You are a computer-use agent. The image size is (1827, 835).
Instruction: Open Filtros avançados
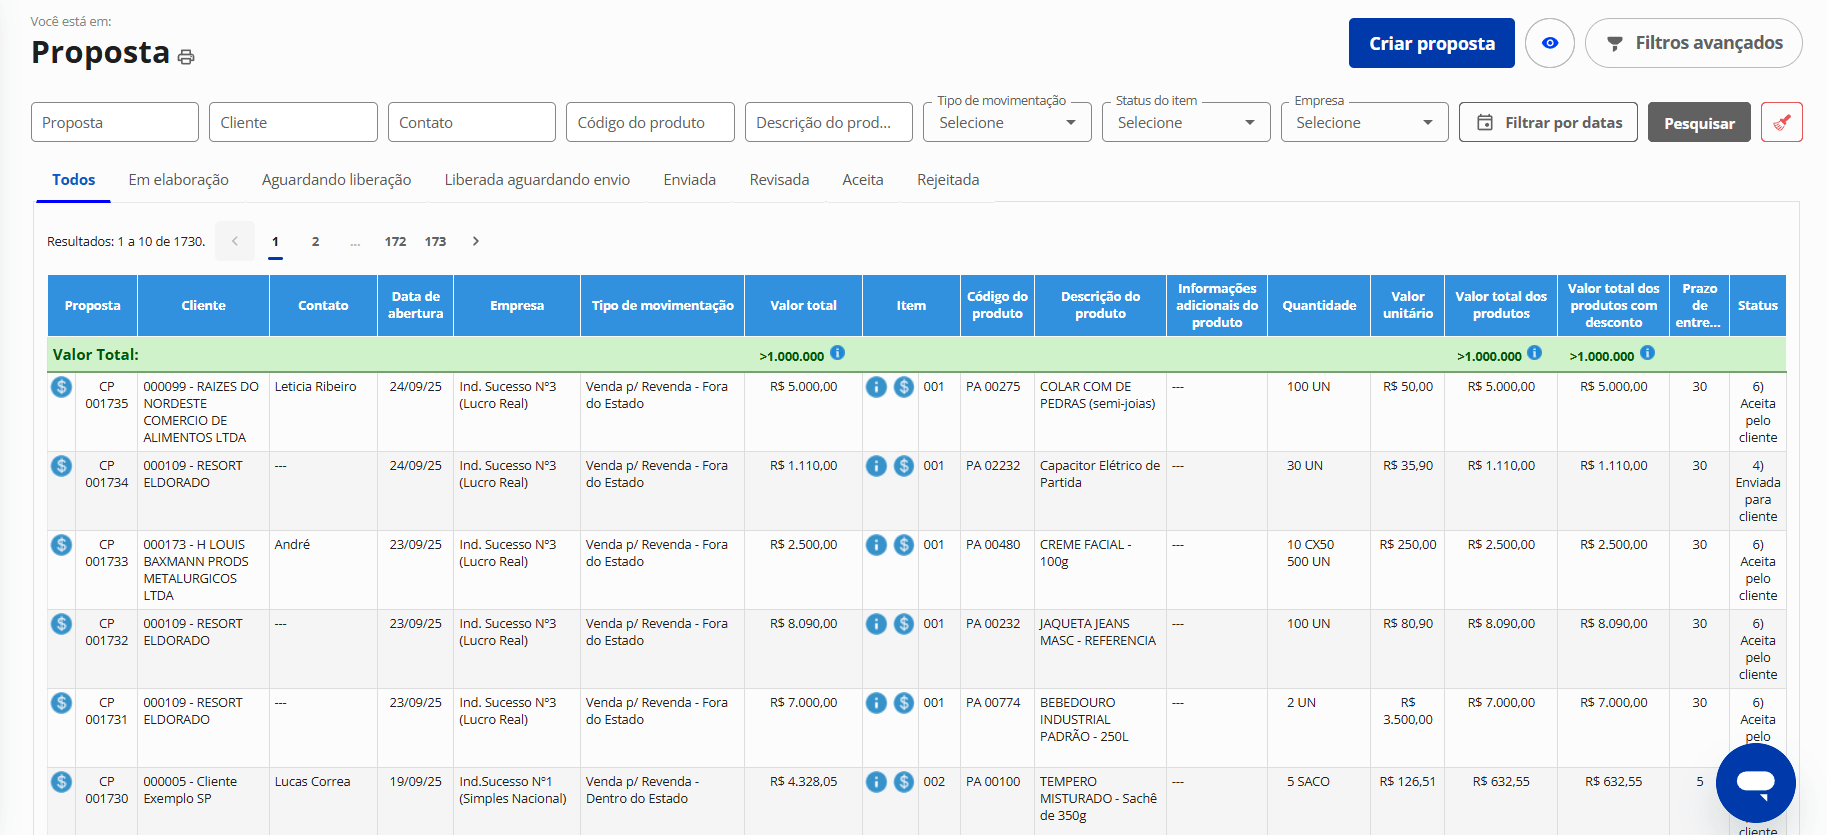click(1693, 43)
